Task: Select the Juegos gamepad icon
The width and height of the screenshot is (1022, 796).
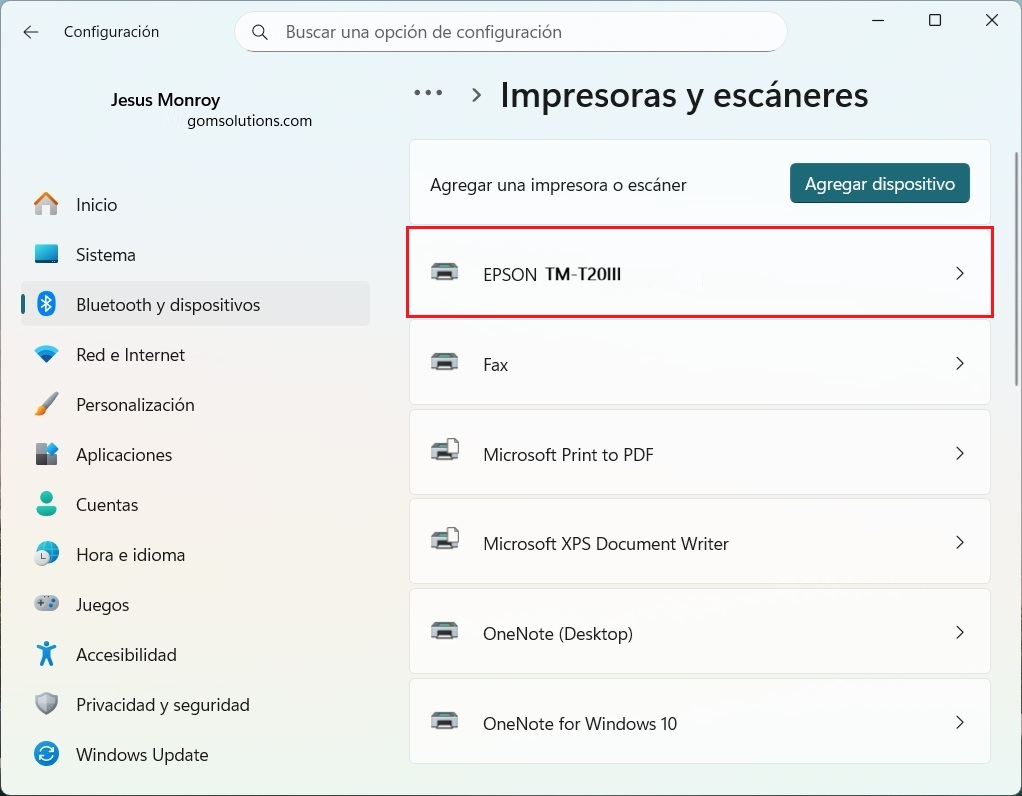Action: click(46, 604)
